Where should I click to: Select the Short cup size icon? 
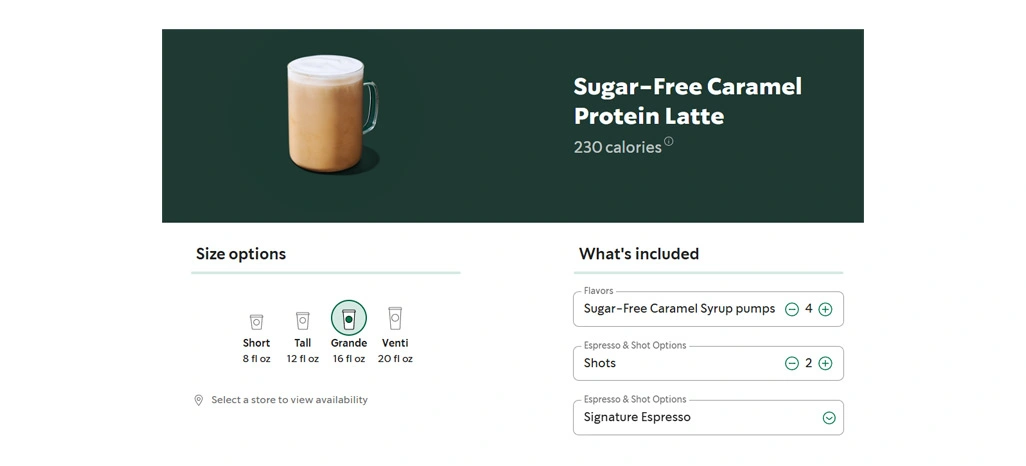[x=256, y=321]
